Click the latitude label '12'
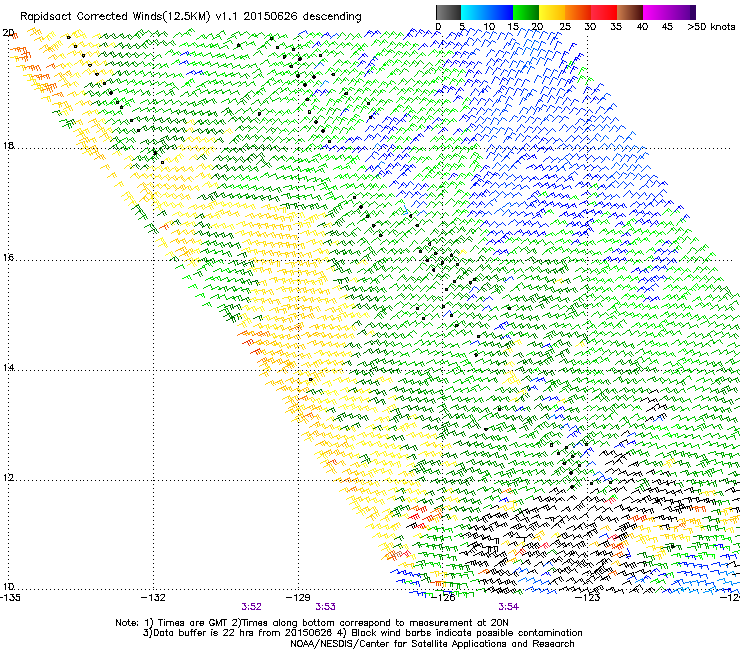 pyautogui.click(x=8, y=478)
